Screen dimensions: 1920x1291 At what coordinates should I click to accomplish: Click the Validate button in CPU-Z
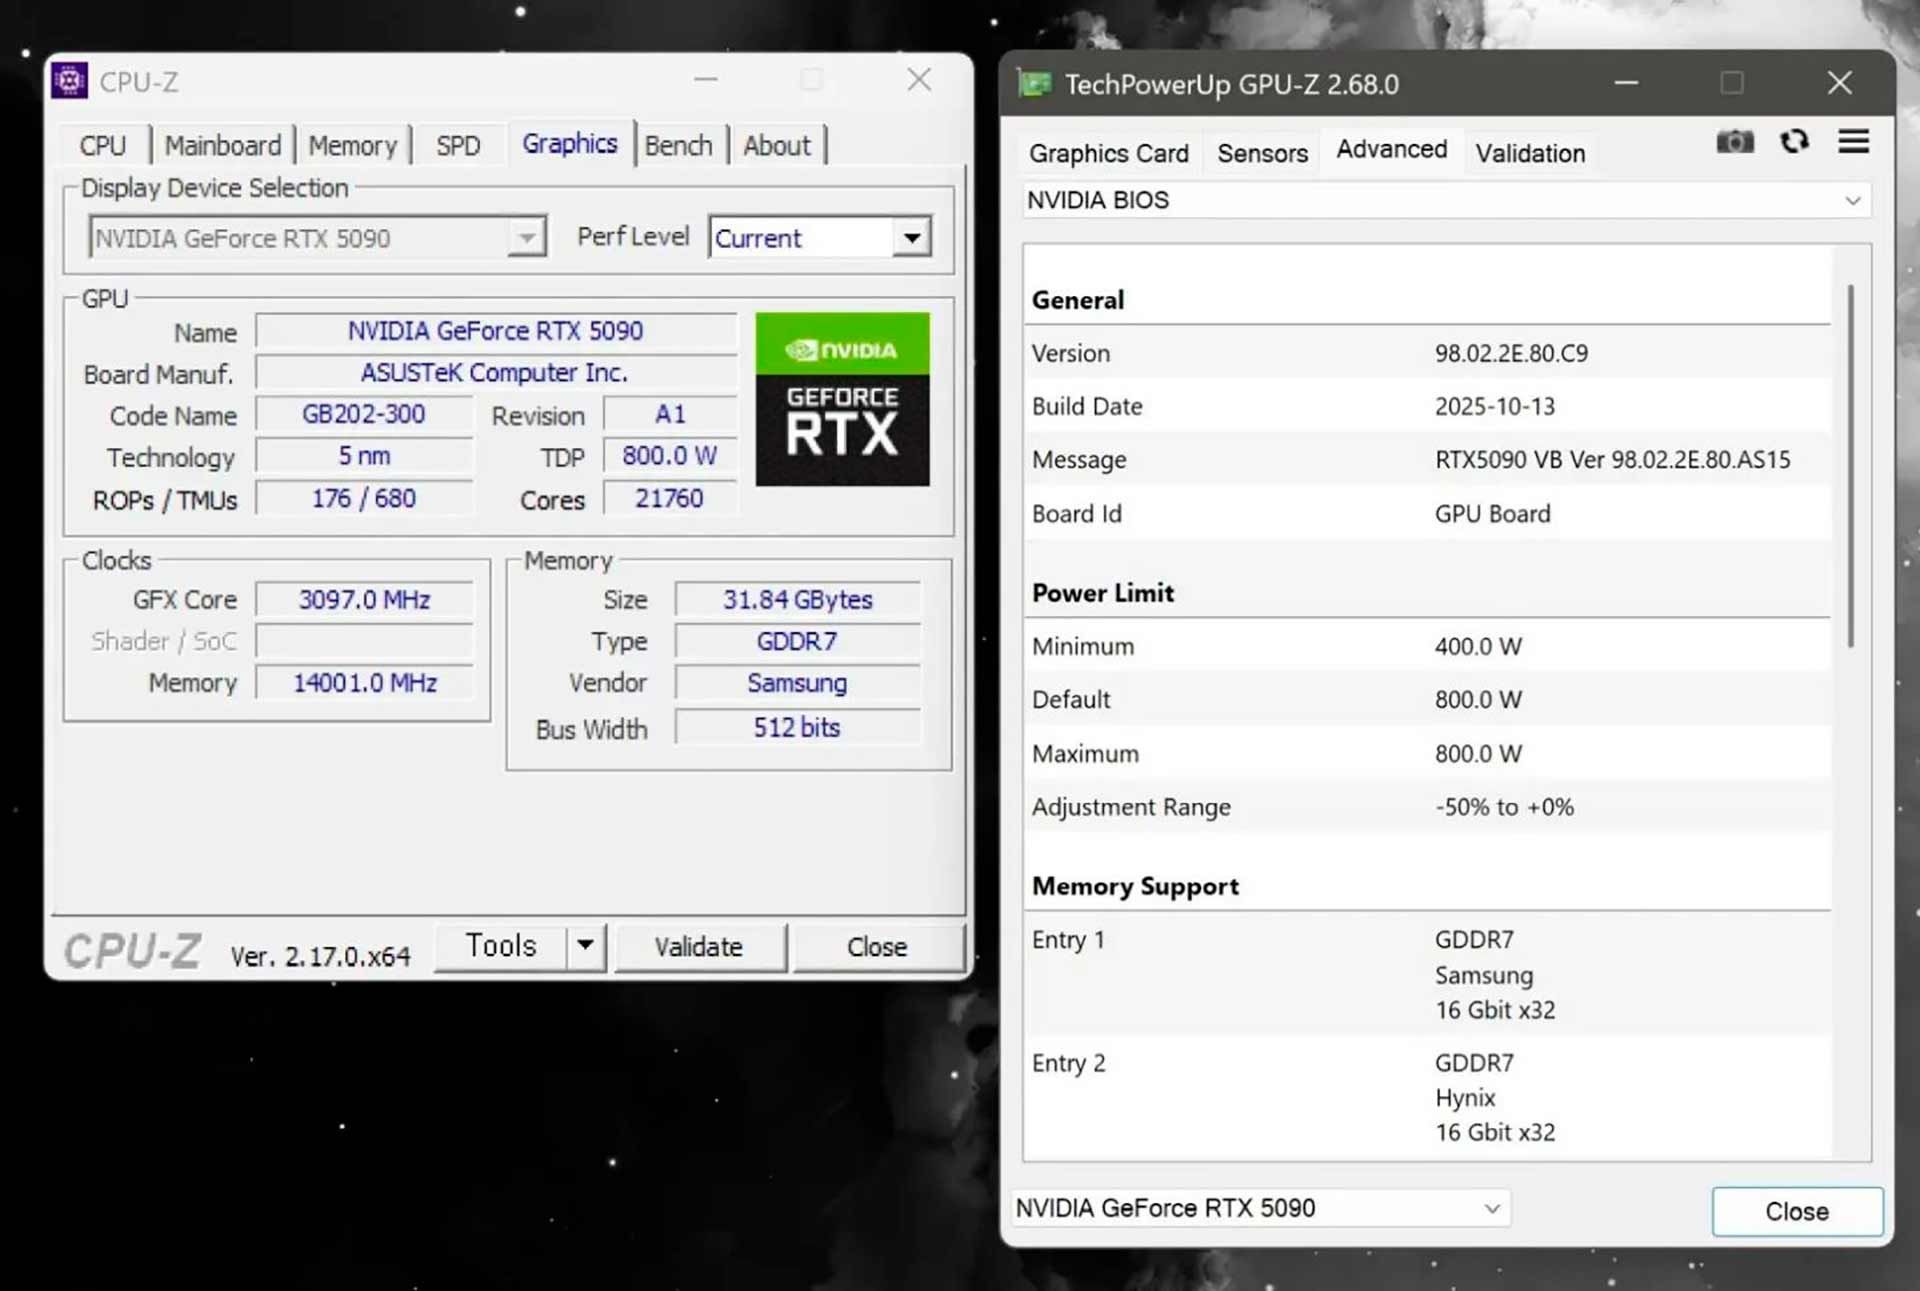click(700, 946)
